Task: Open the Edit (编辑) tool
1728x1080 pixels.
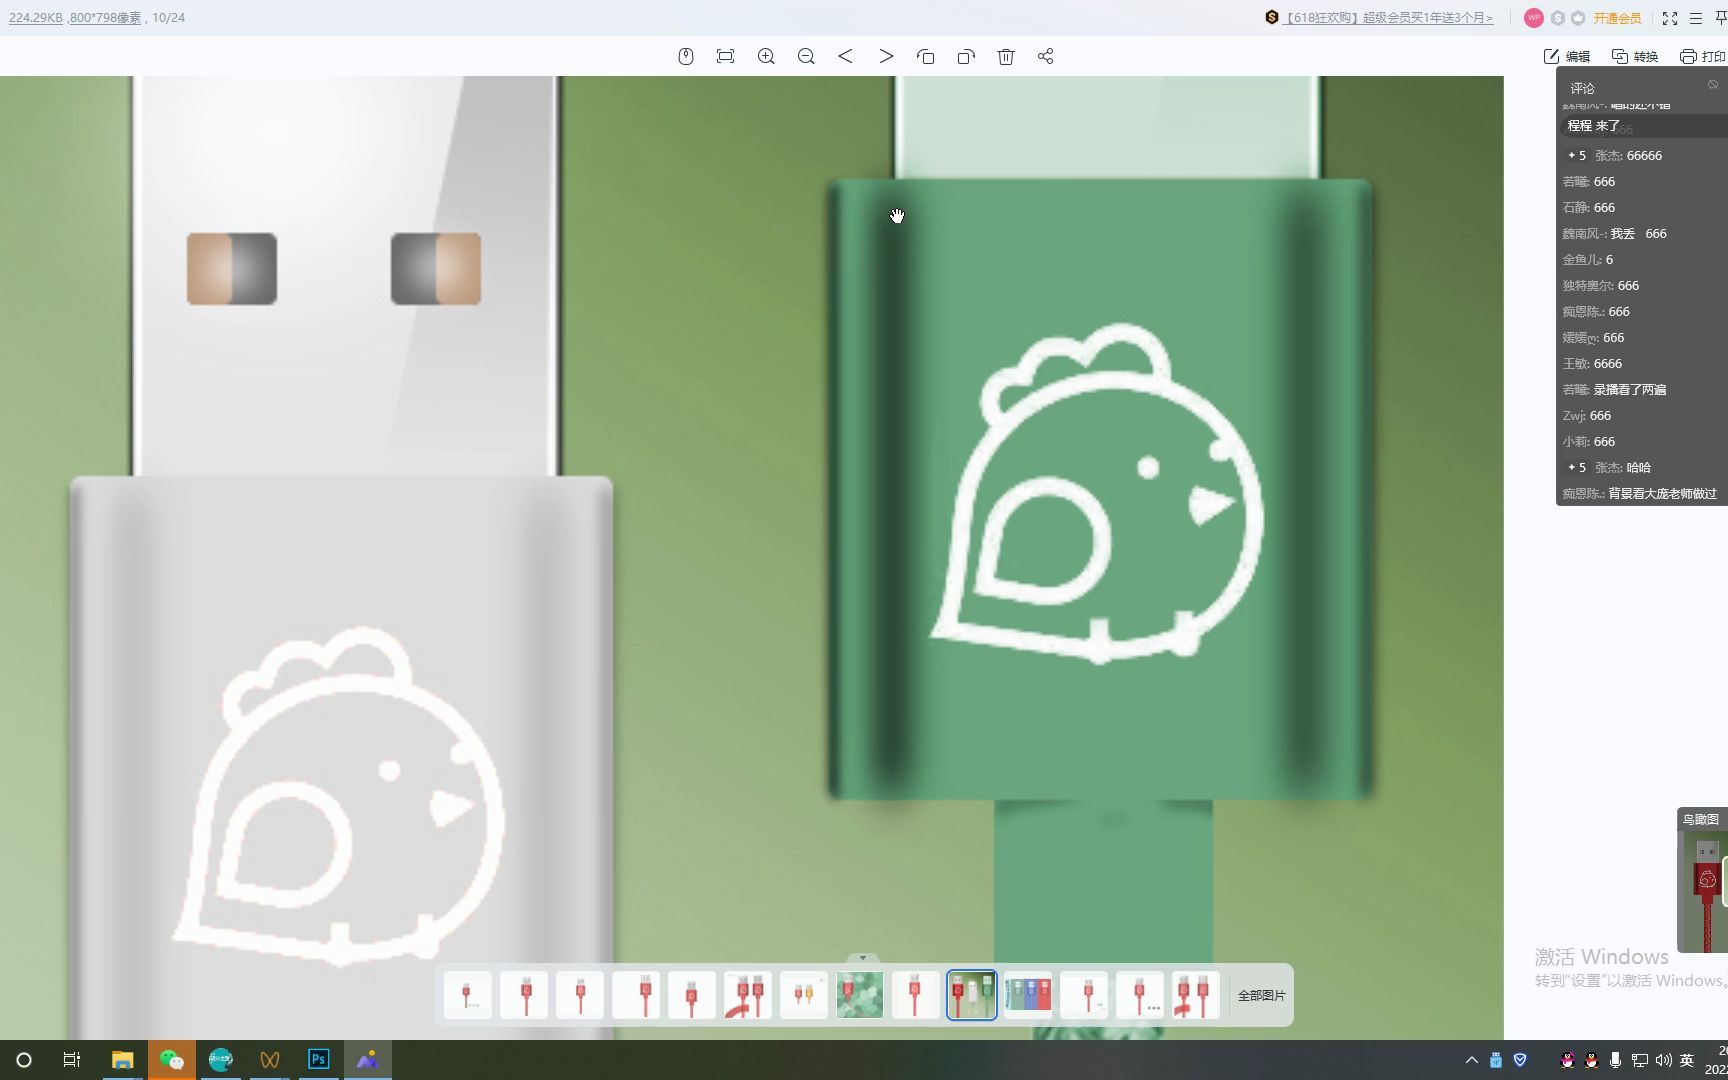Action: point(1567,57)
